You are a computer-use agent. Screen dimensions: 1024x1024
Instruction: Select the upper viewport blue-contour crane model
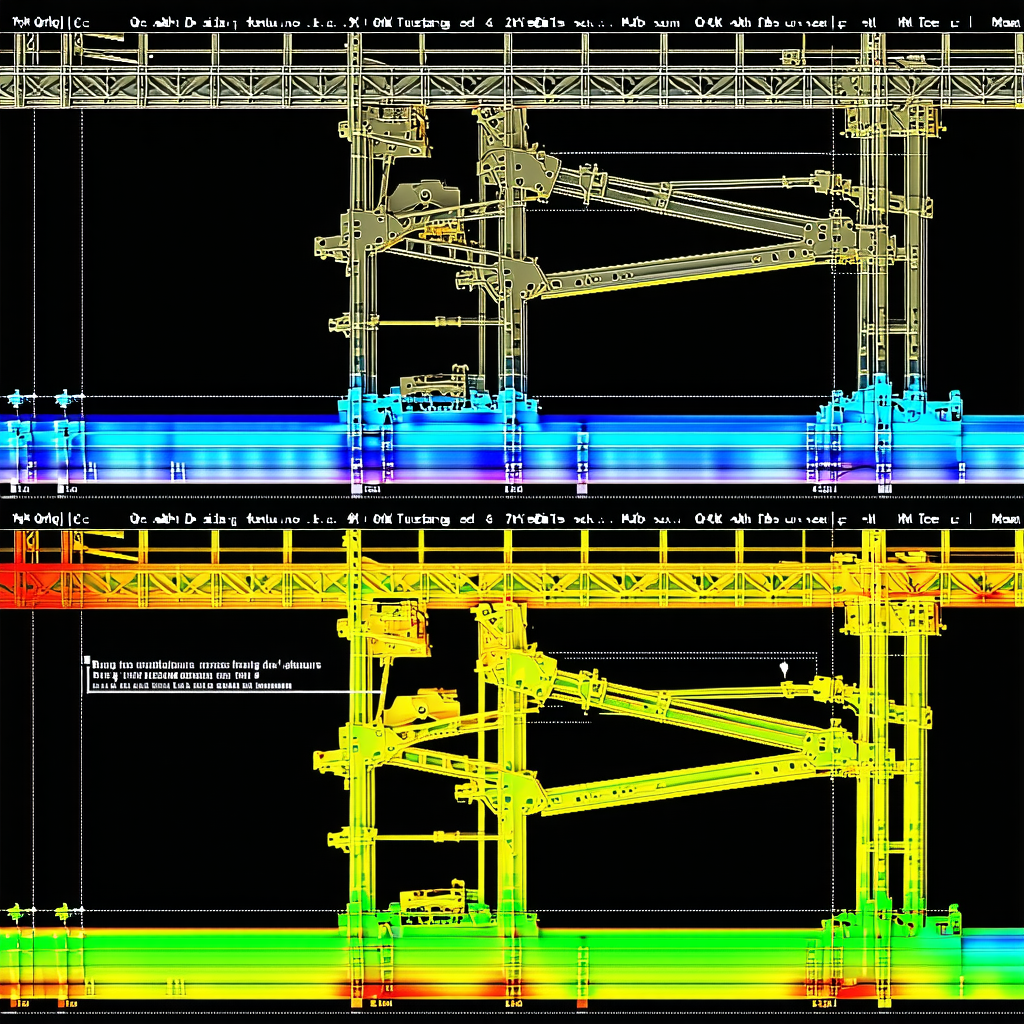(x=512, y=261)
